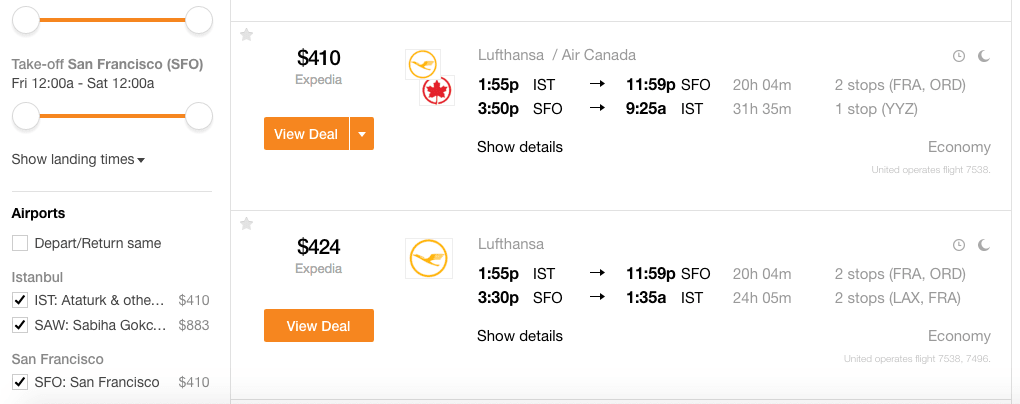The height and width of the screenshot is (404, 1020).
Task: Click the clock icon on $410 result
Action: point(959,57)
